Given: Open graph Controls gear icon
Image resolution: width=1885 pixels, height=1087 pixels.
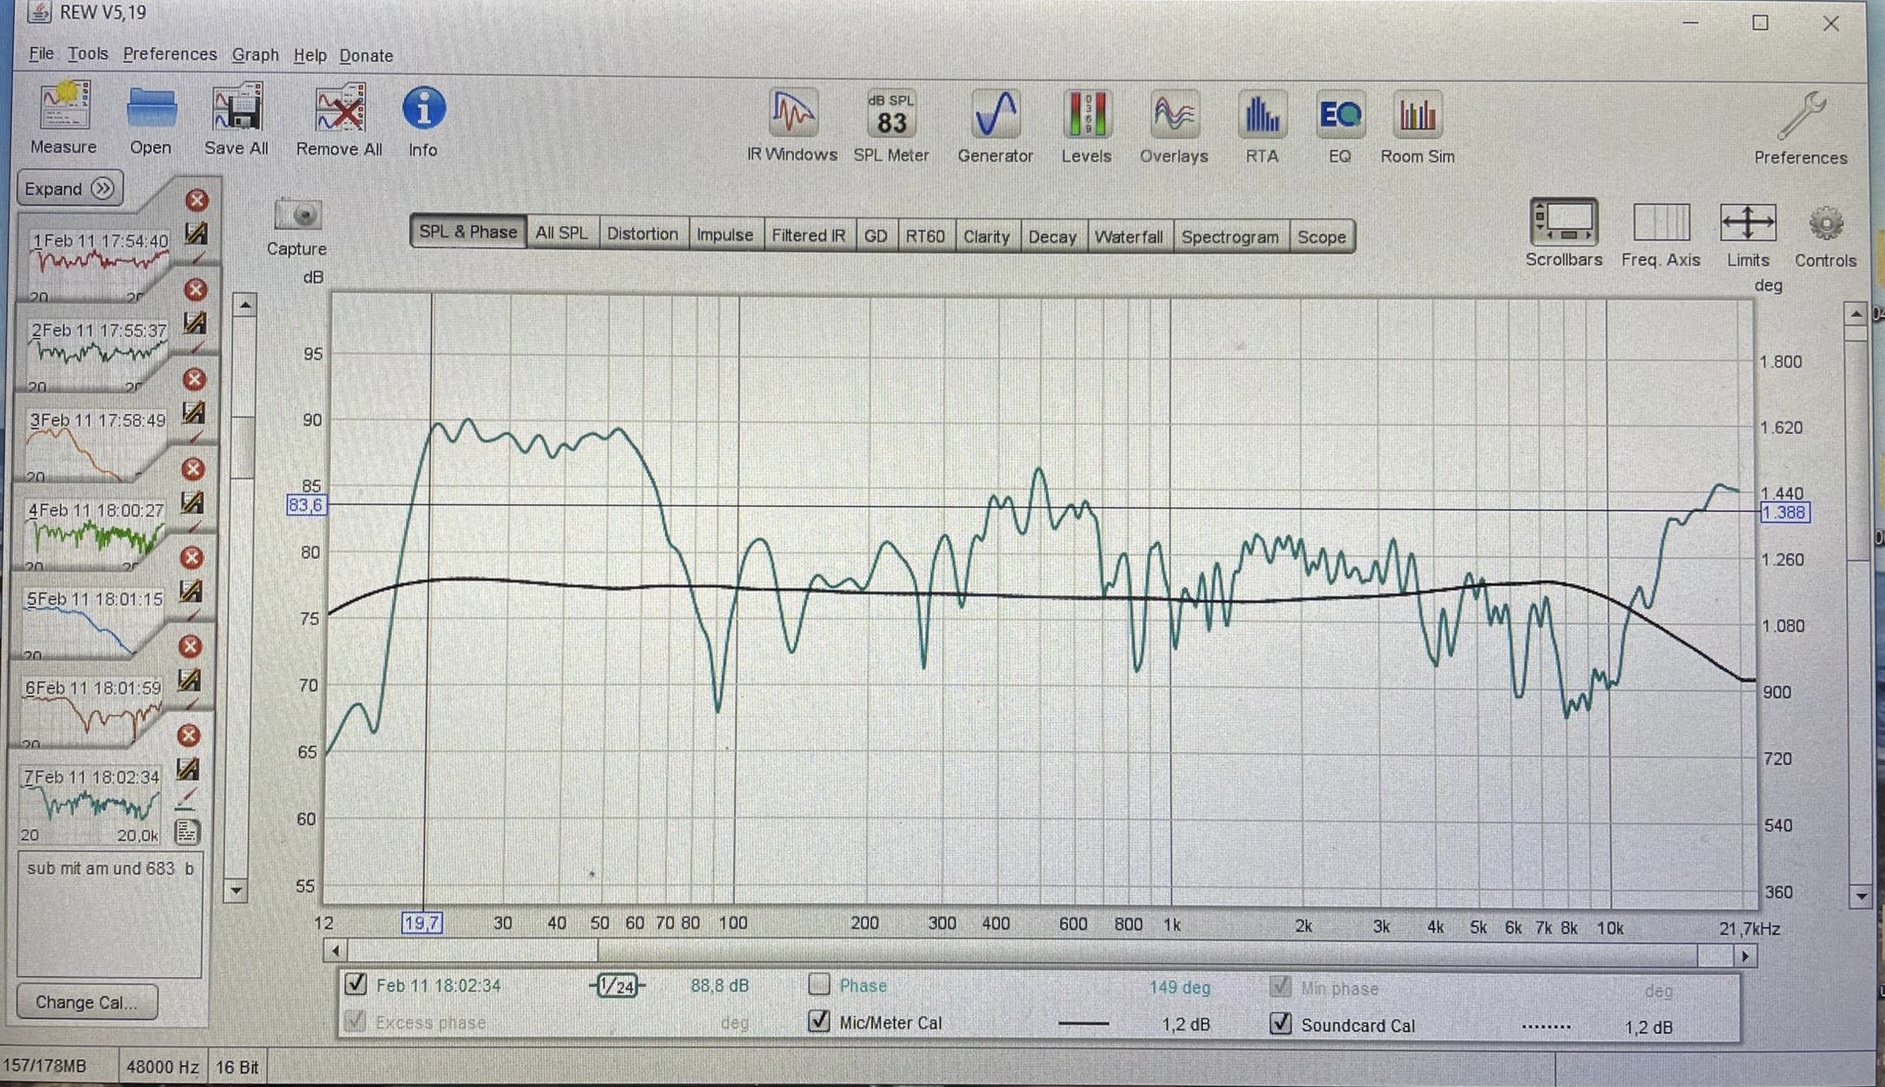Looking at the screenshot, I should (1825, 224).
